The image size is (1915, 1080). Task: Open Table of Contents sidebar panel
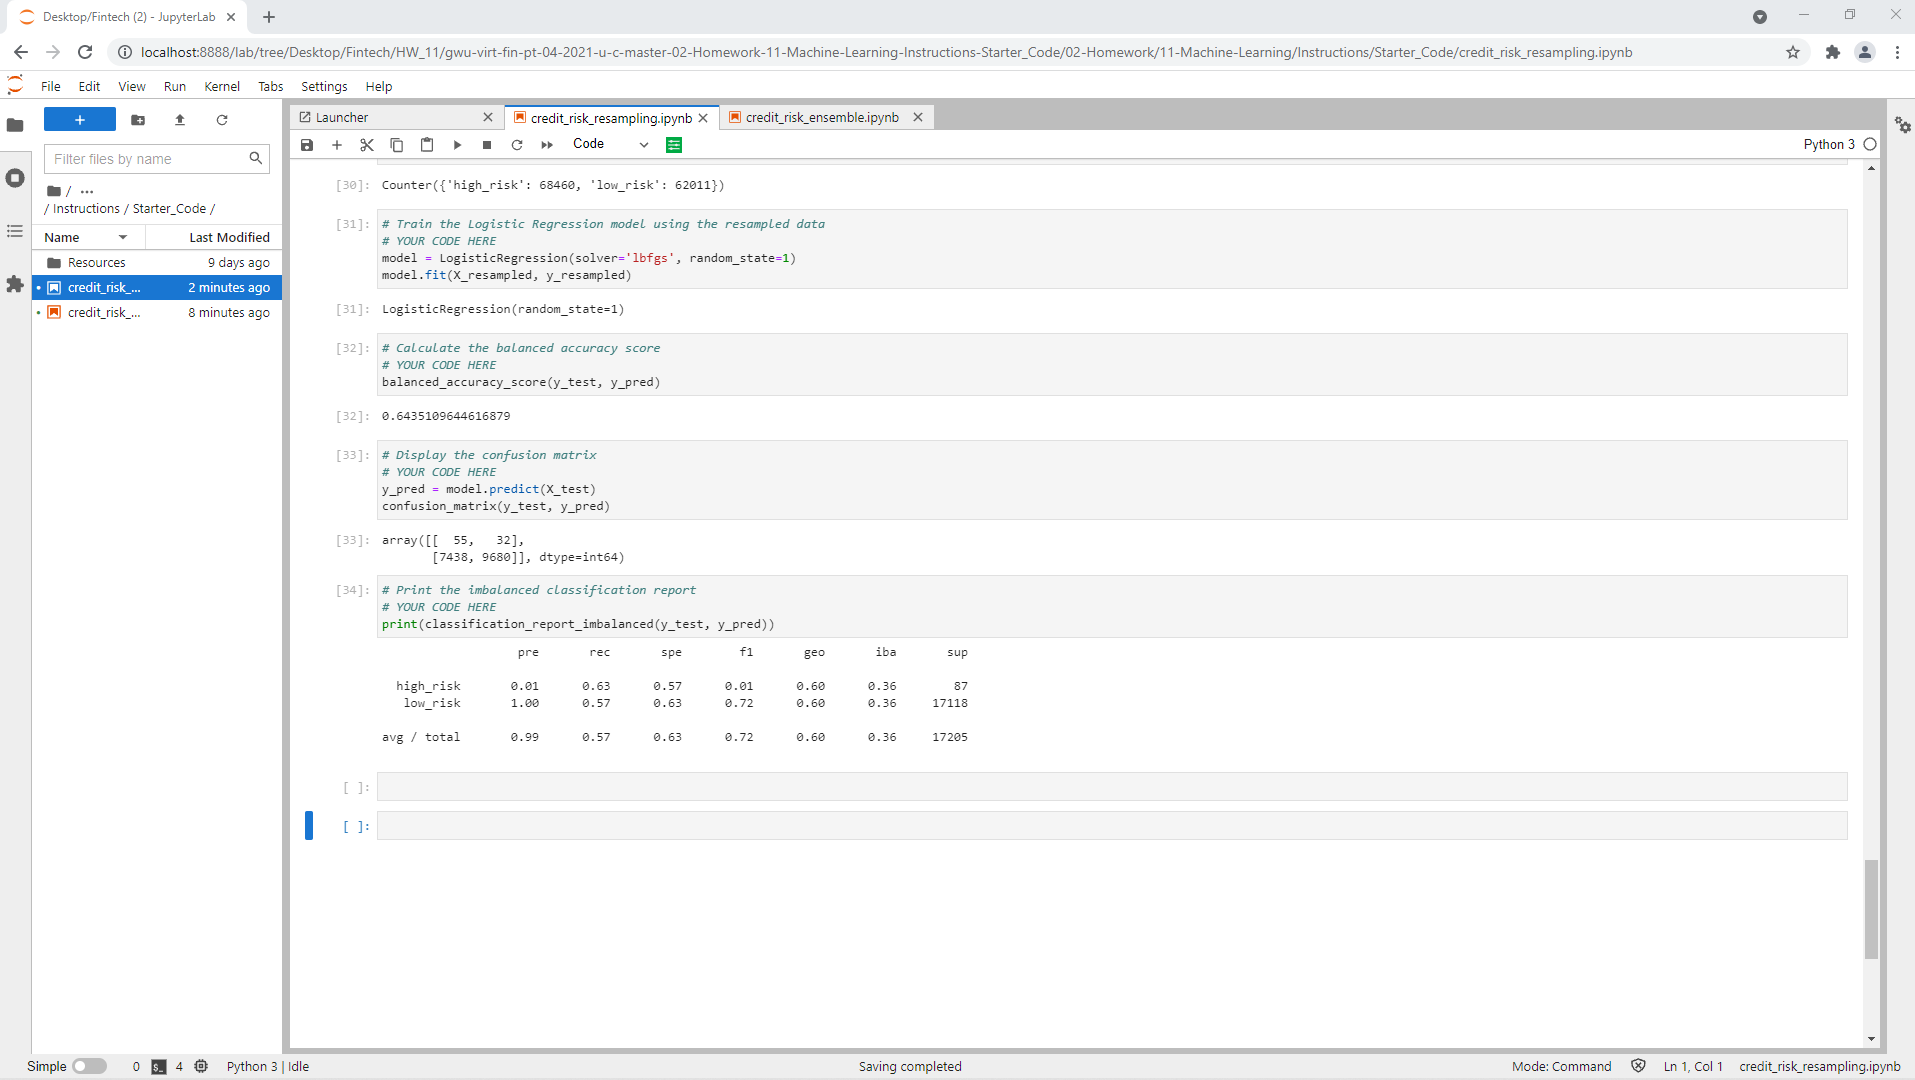point(15,231)
